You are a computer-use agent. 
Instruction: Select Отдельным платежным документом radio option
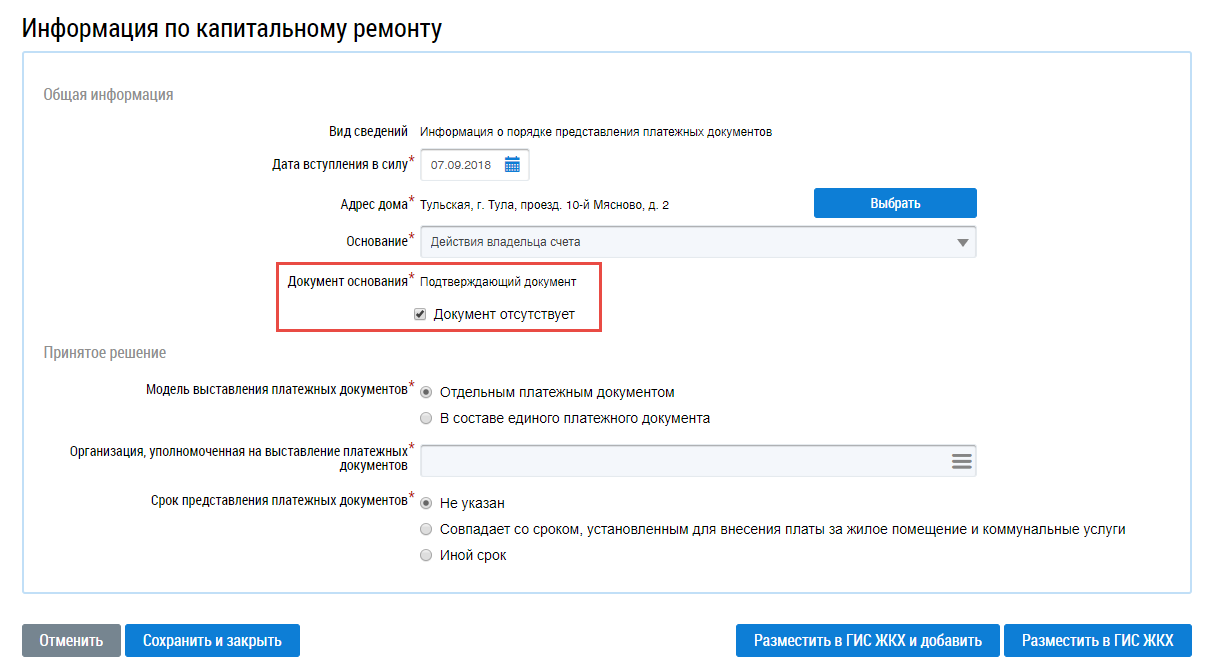[427, 392]
